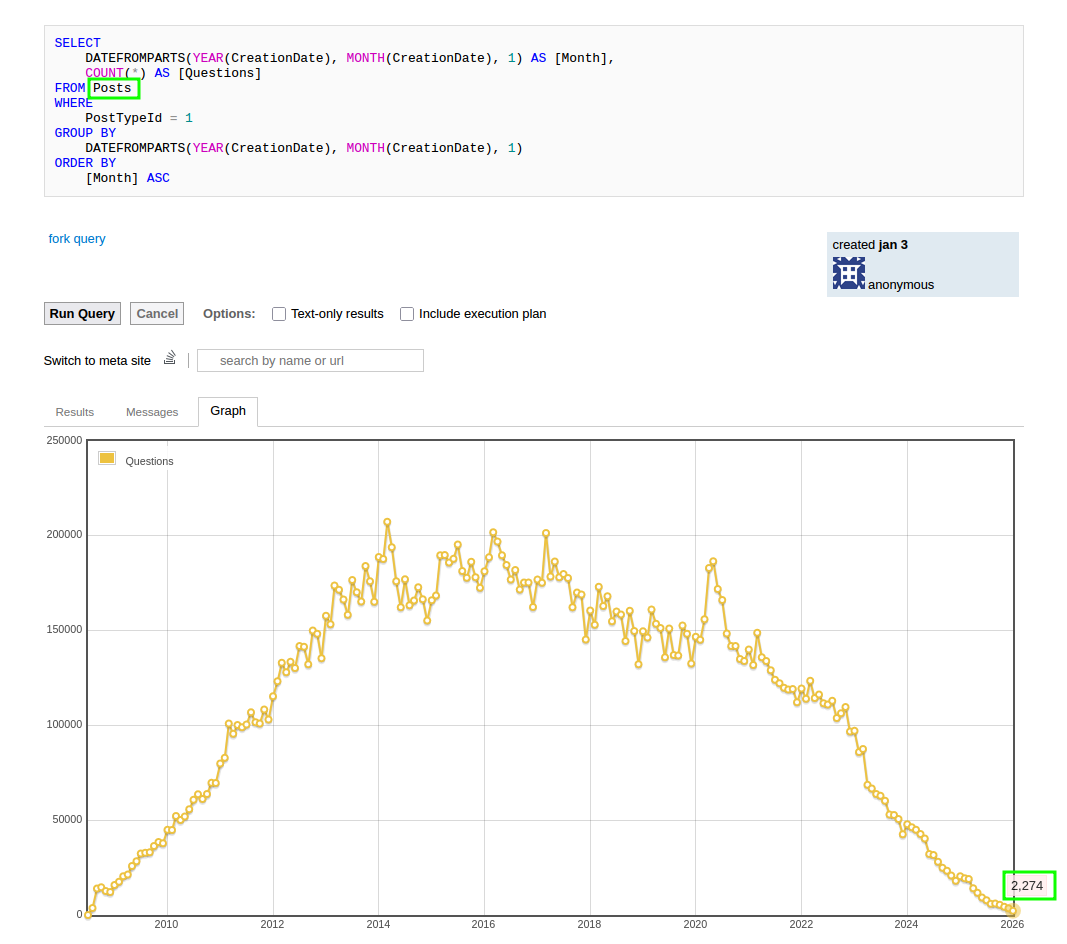Viewport: 1067px width, 944px height.
Task: Click the 2,274 data tooltip on the graph
Action: (x=1028, y=886)
